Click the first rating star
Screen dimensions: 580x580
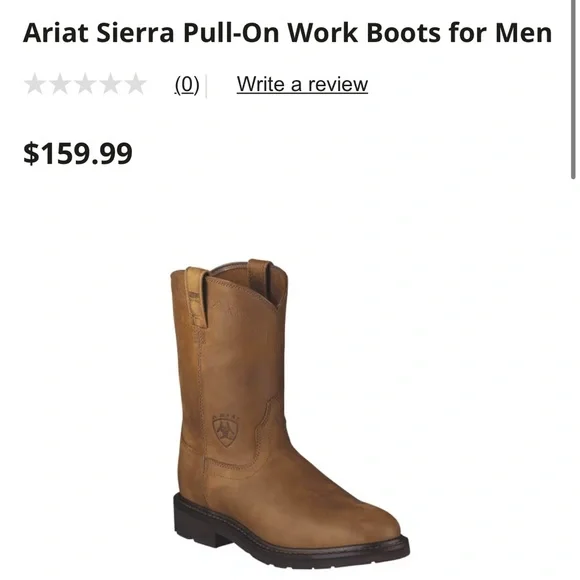click(x=35, y=84)
